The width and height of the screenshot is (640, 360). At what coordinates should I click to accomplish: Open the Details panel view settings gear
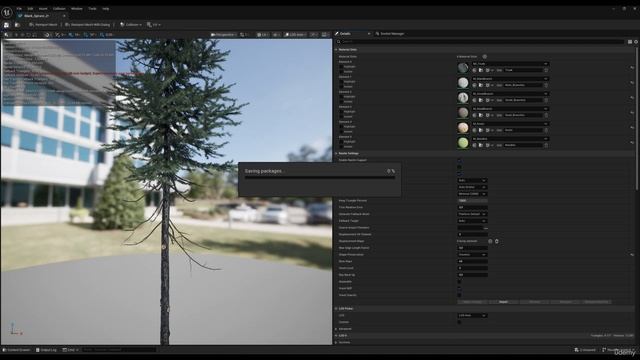[x=636, y=42]
